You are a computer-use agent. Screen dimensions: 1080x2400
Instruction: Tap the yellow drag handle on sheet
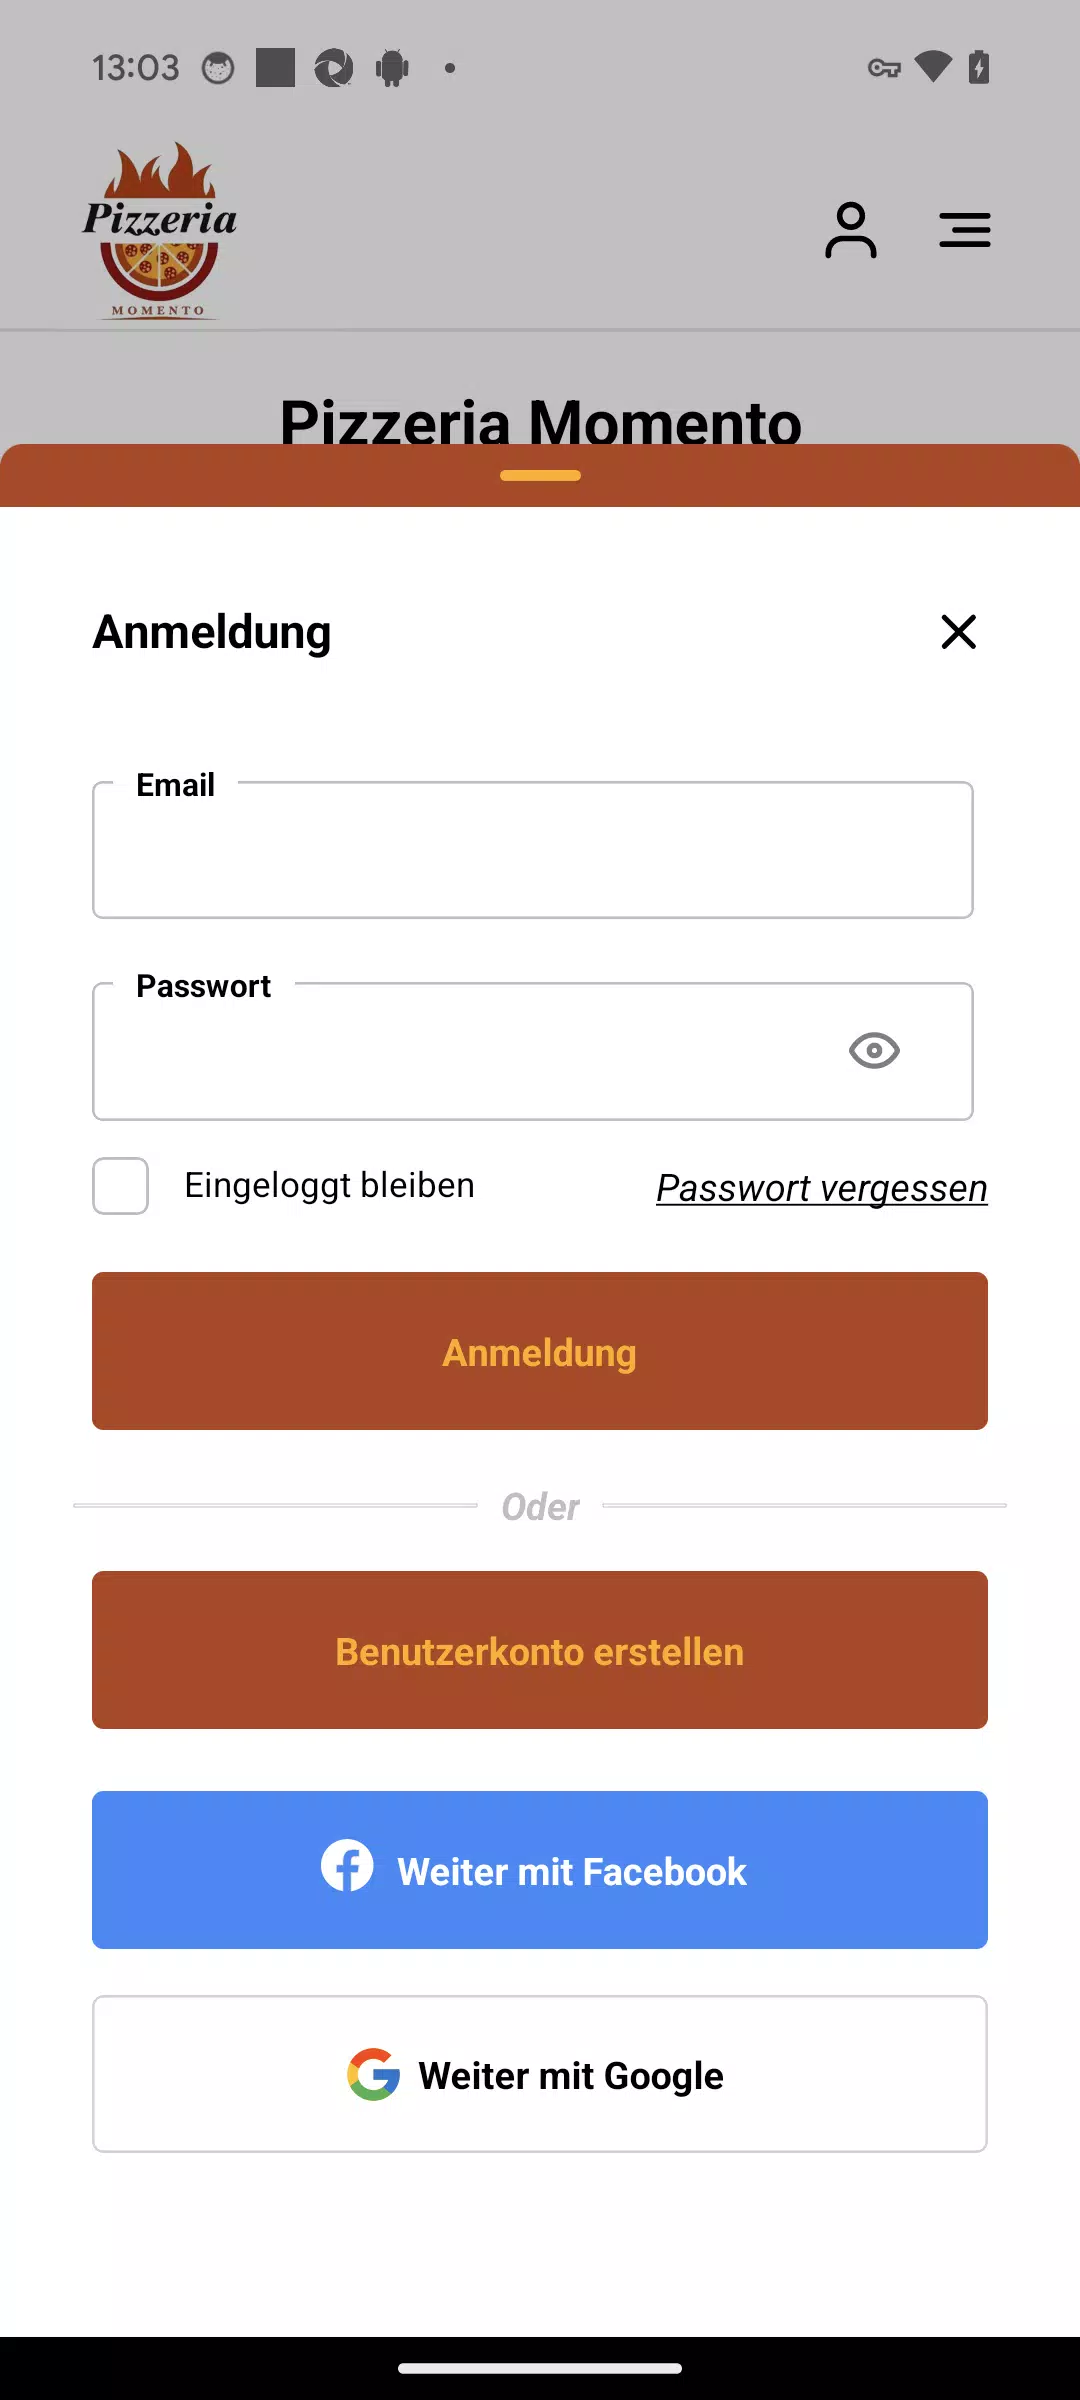click(x=540, y=475)
